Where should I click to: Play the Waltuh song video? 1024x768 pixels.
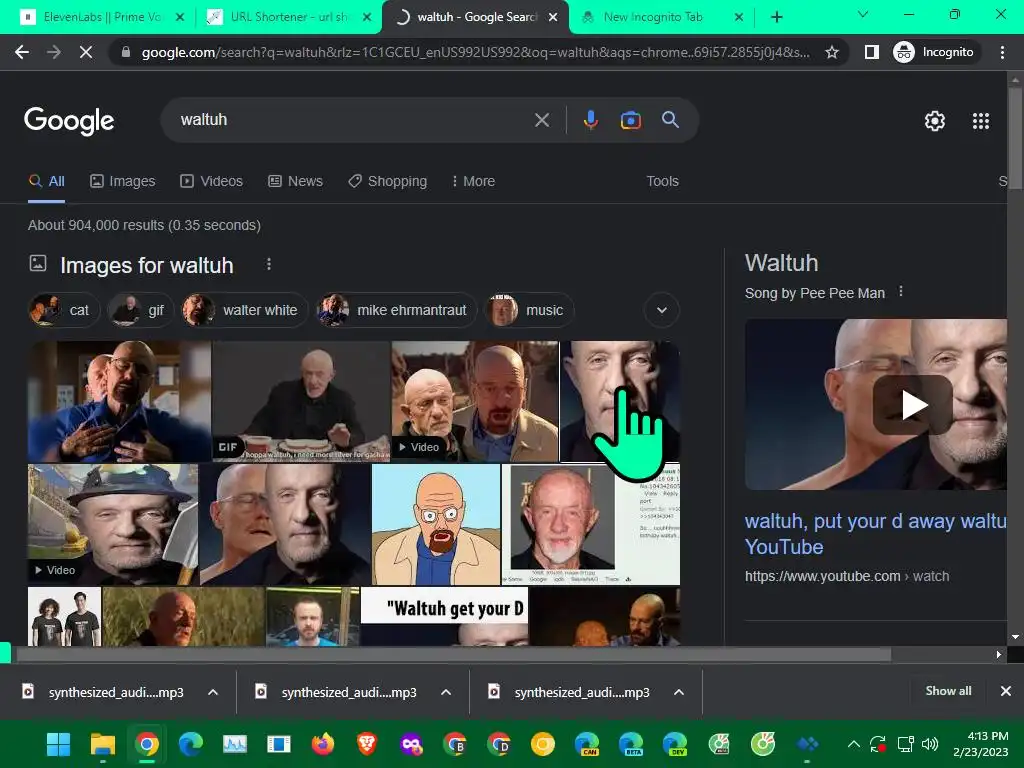(912, 404)
